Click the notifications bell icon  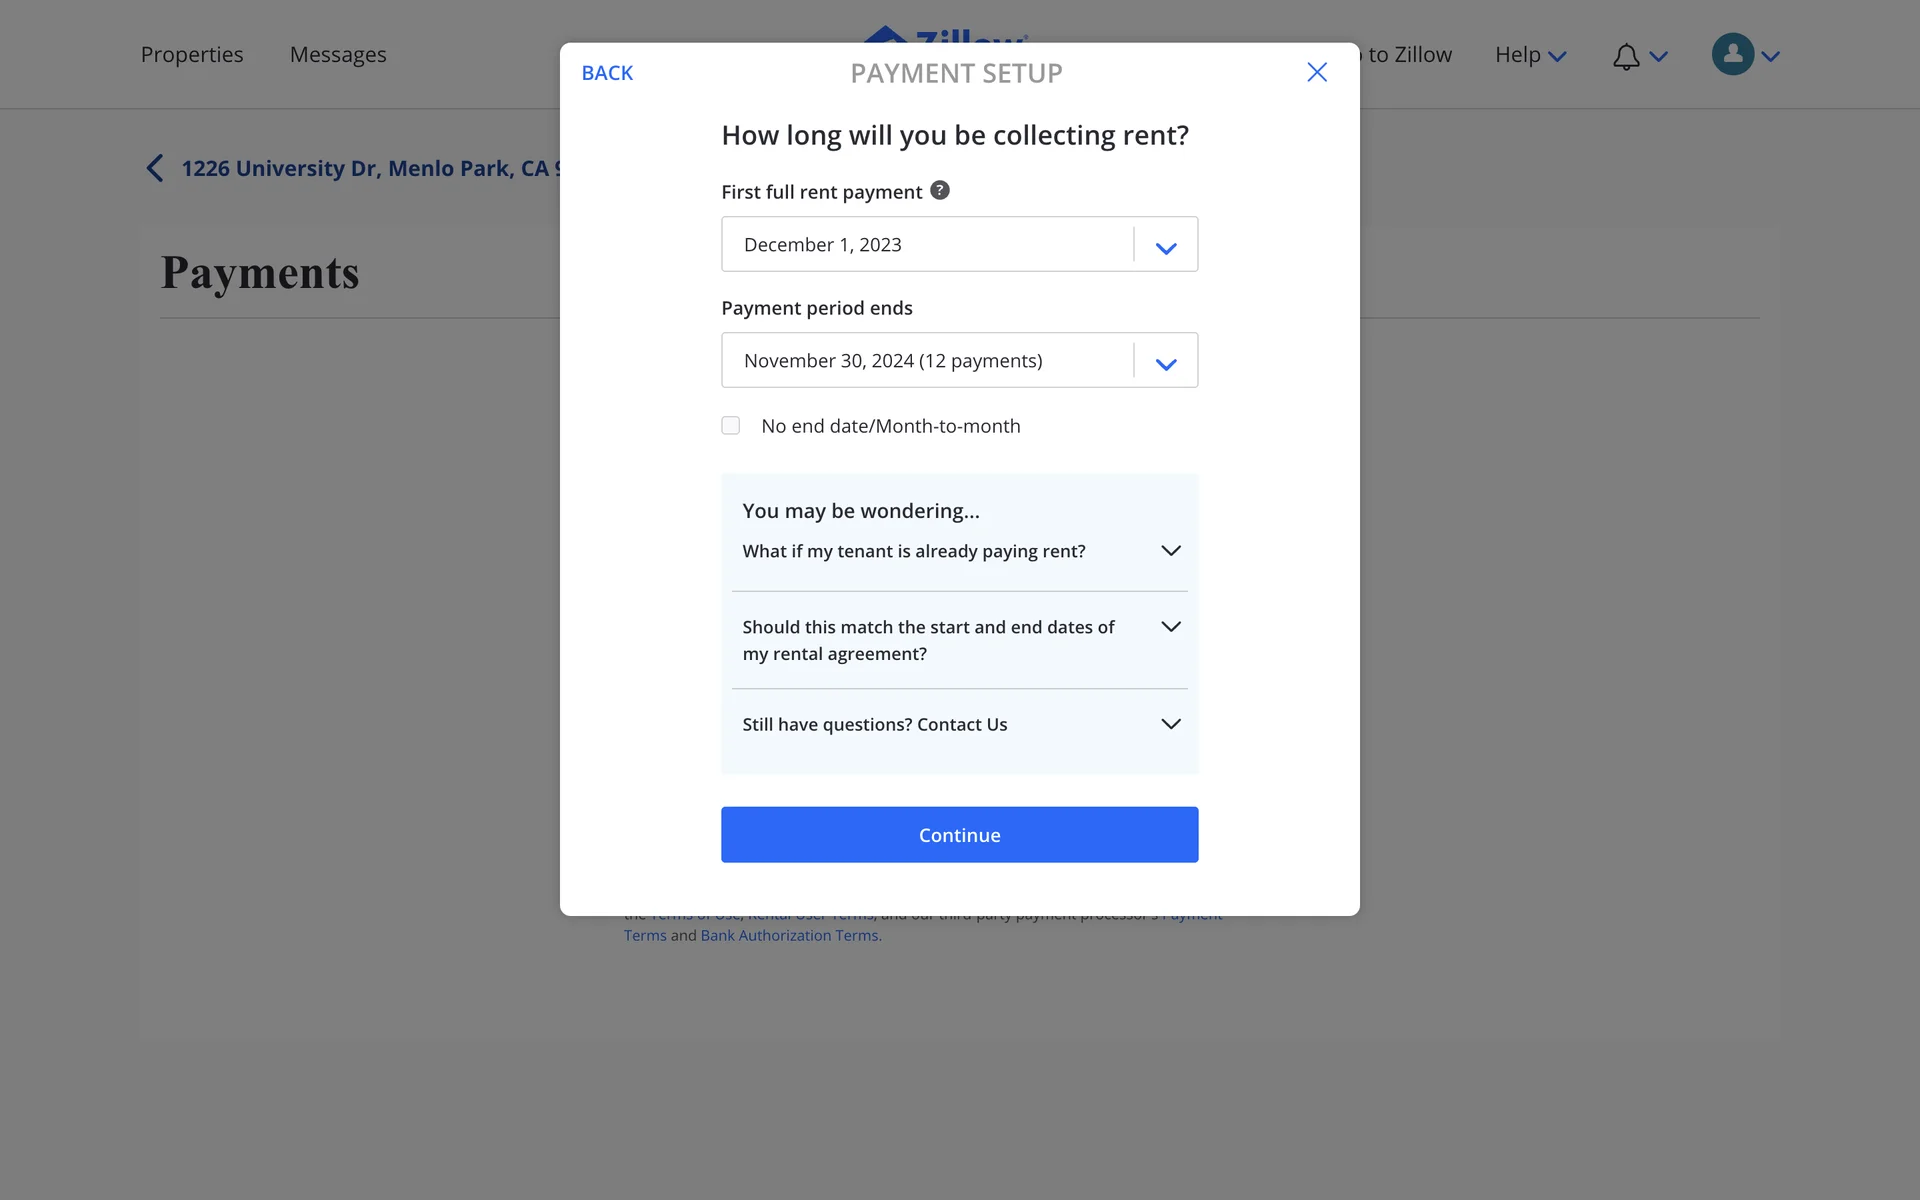[x=1626, y=57]
